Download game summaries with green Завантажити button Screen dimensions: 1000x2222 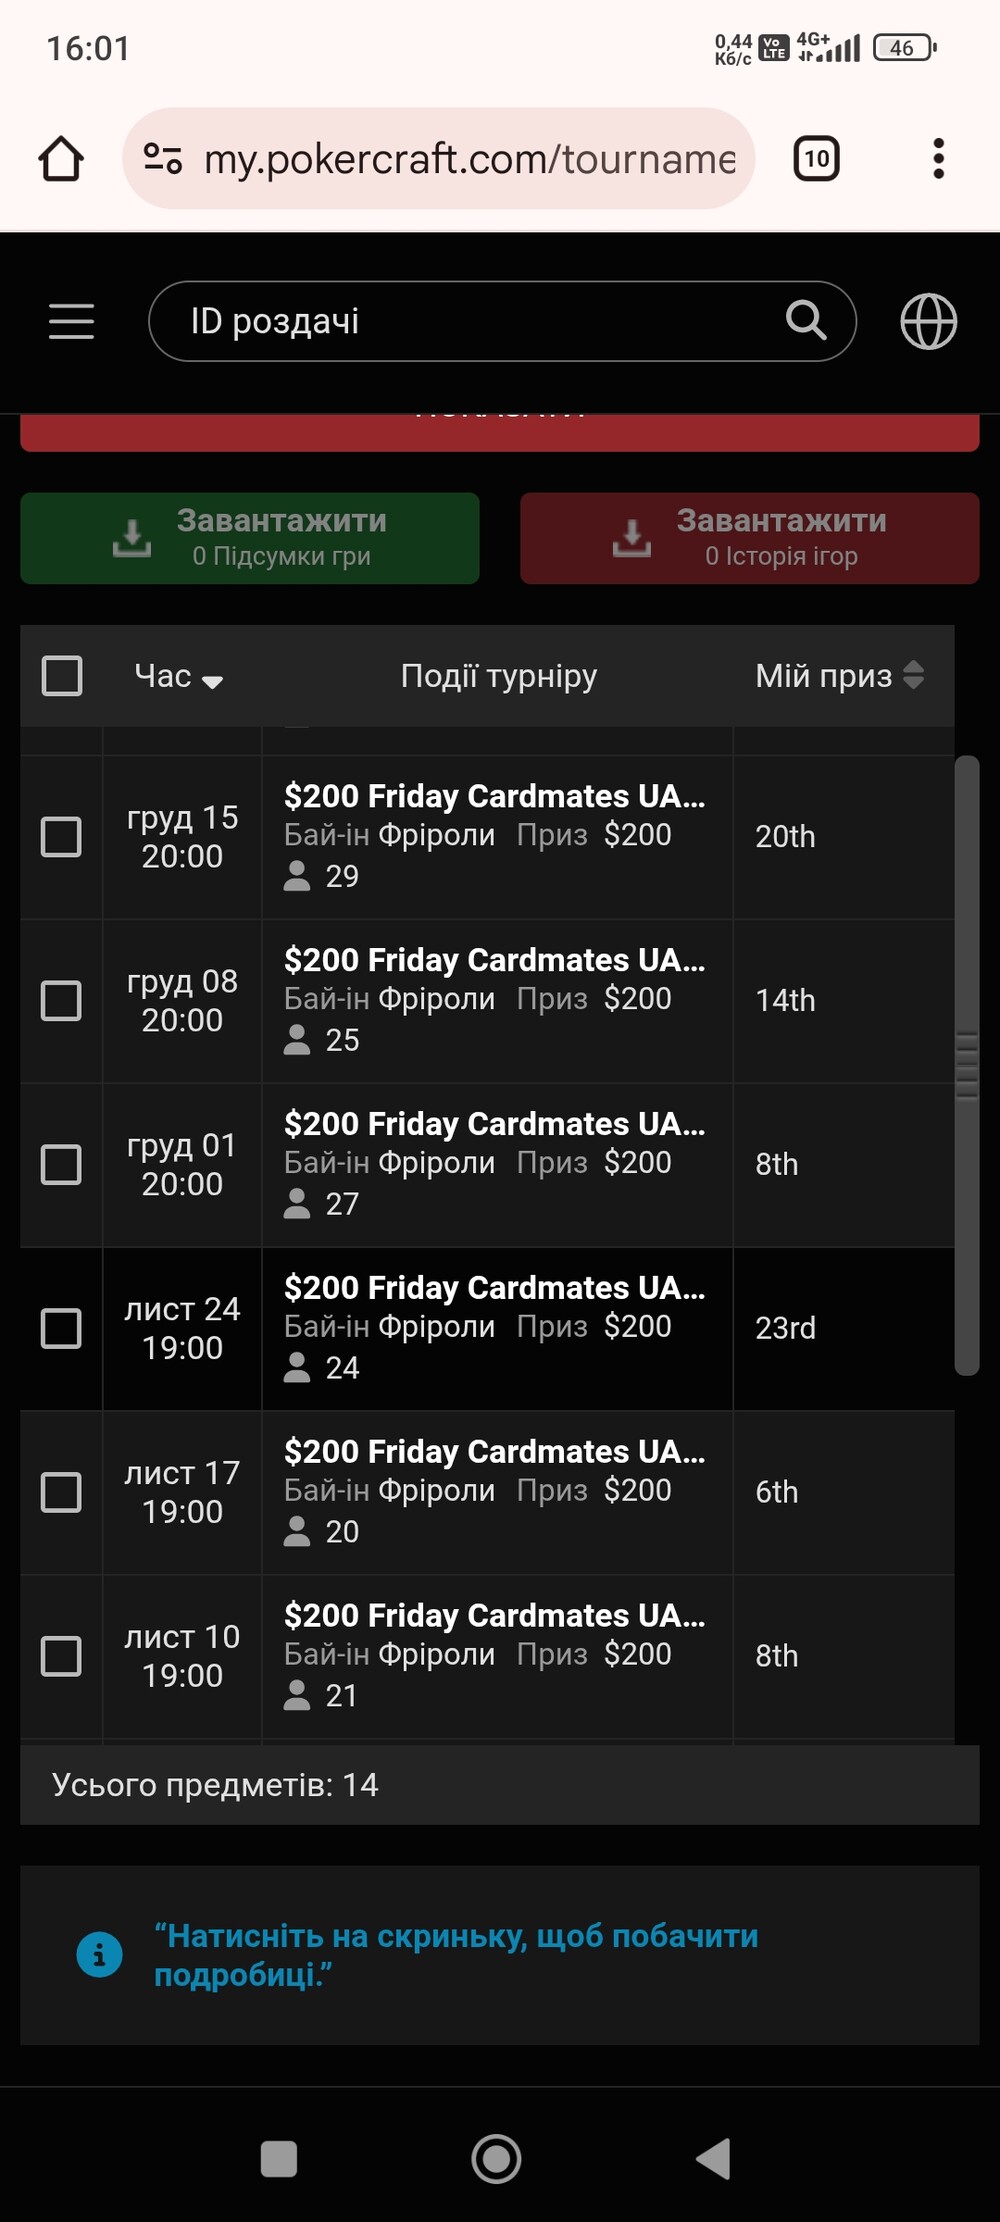click(x=250, y=538)
